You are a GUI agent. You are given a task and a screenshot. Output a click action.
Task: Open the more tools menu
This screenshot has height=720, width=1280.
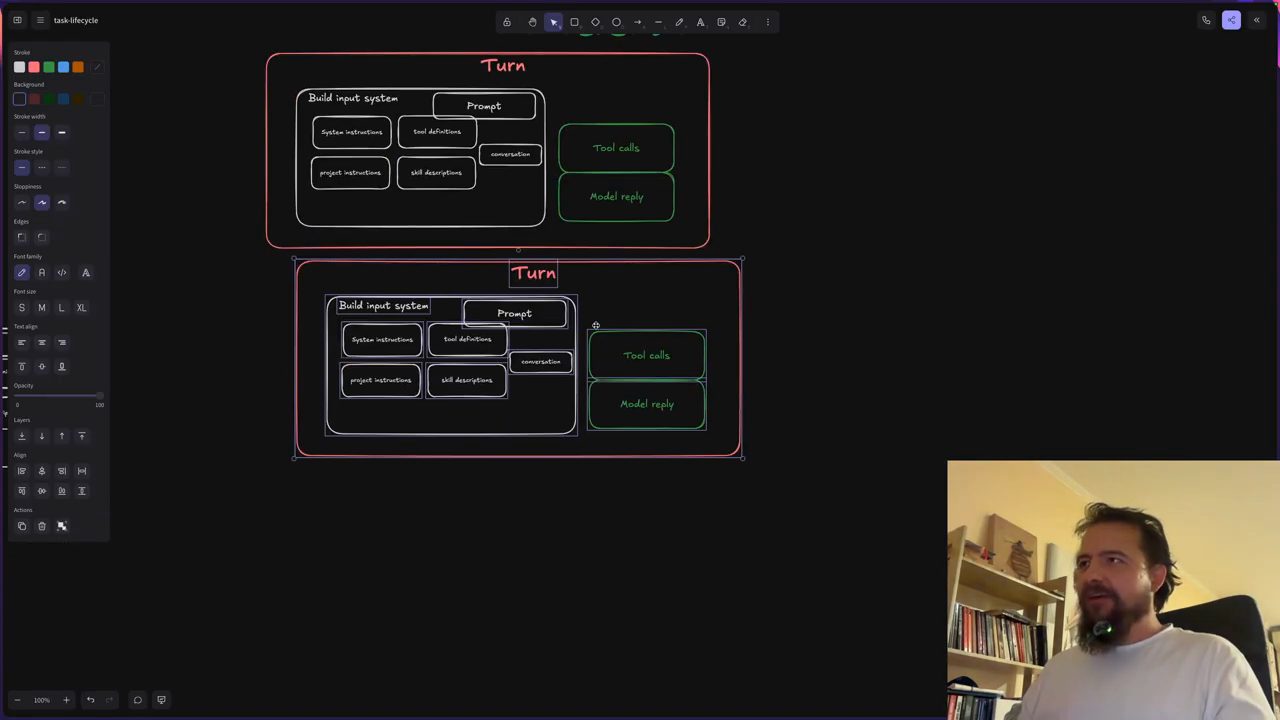coord(768,22)
